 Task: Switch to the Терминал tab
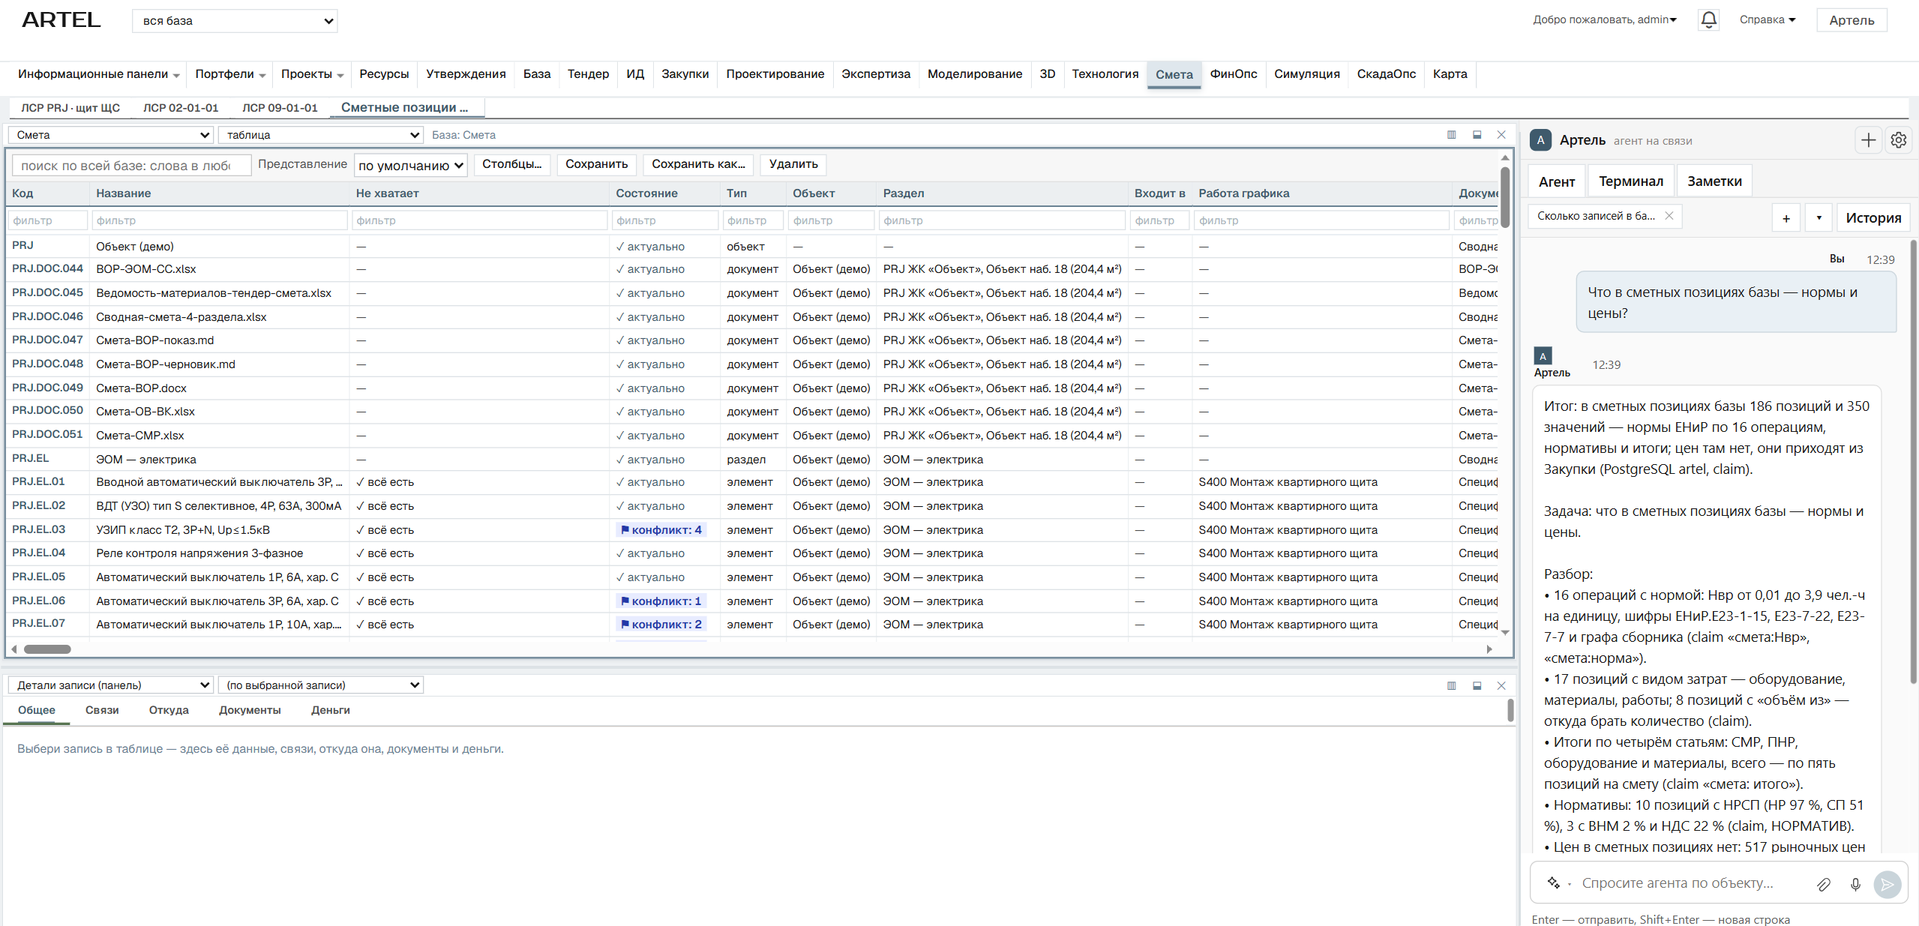pyautogui.click(x=1630, y=181)
